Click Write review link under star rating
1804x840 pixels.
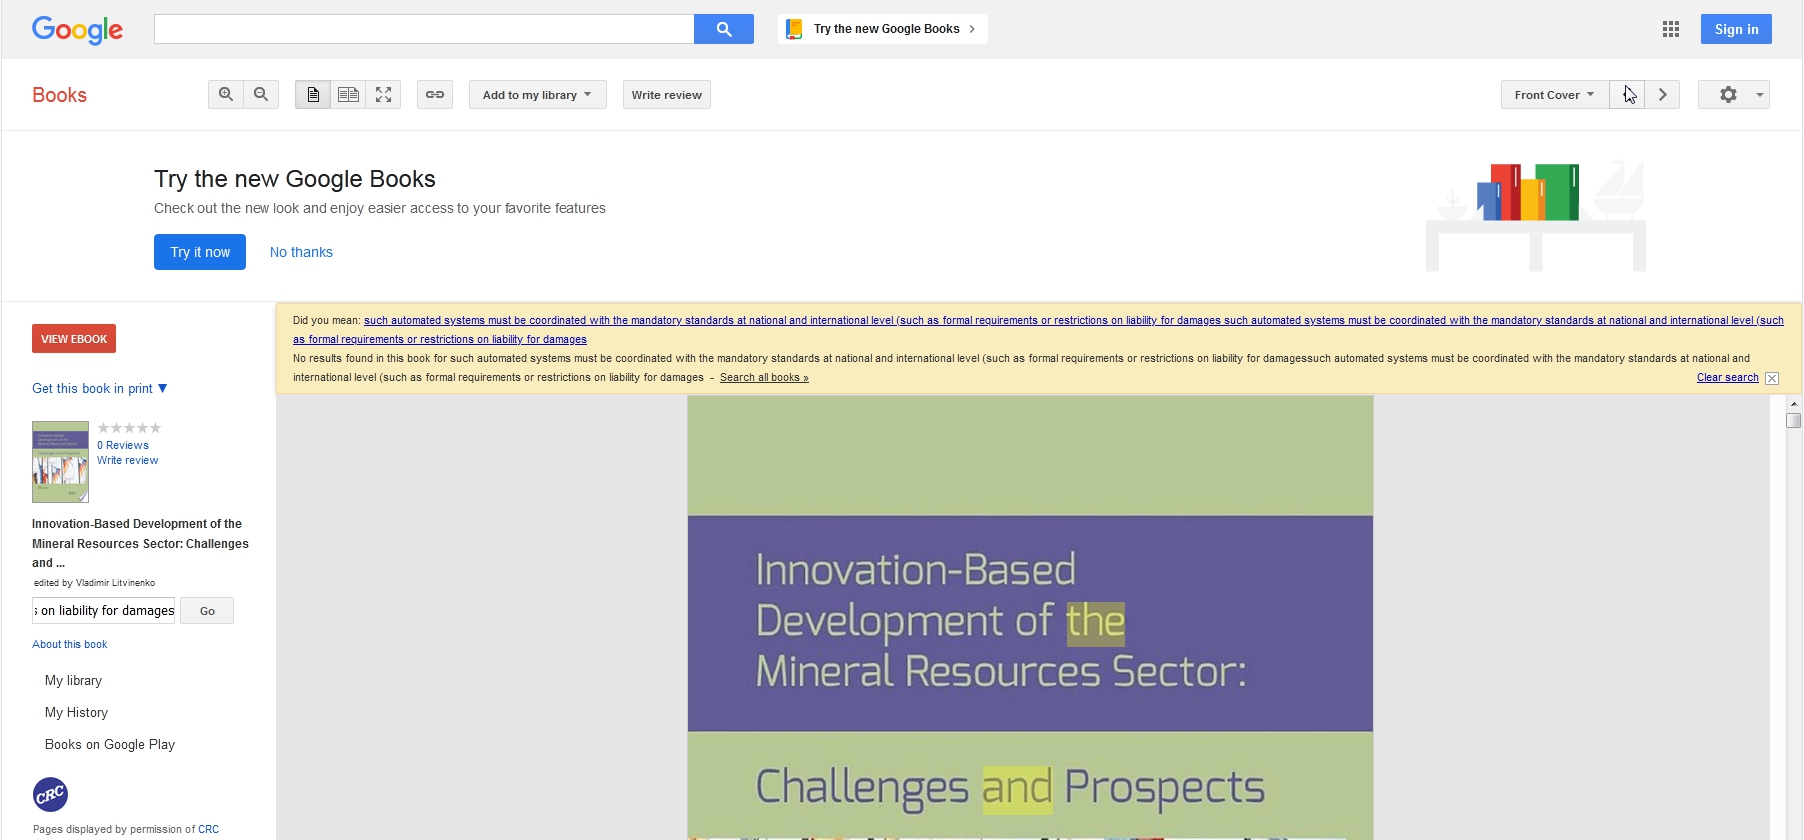pos(128,460)
